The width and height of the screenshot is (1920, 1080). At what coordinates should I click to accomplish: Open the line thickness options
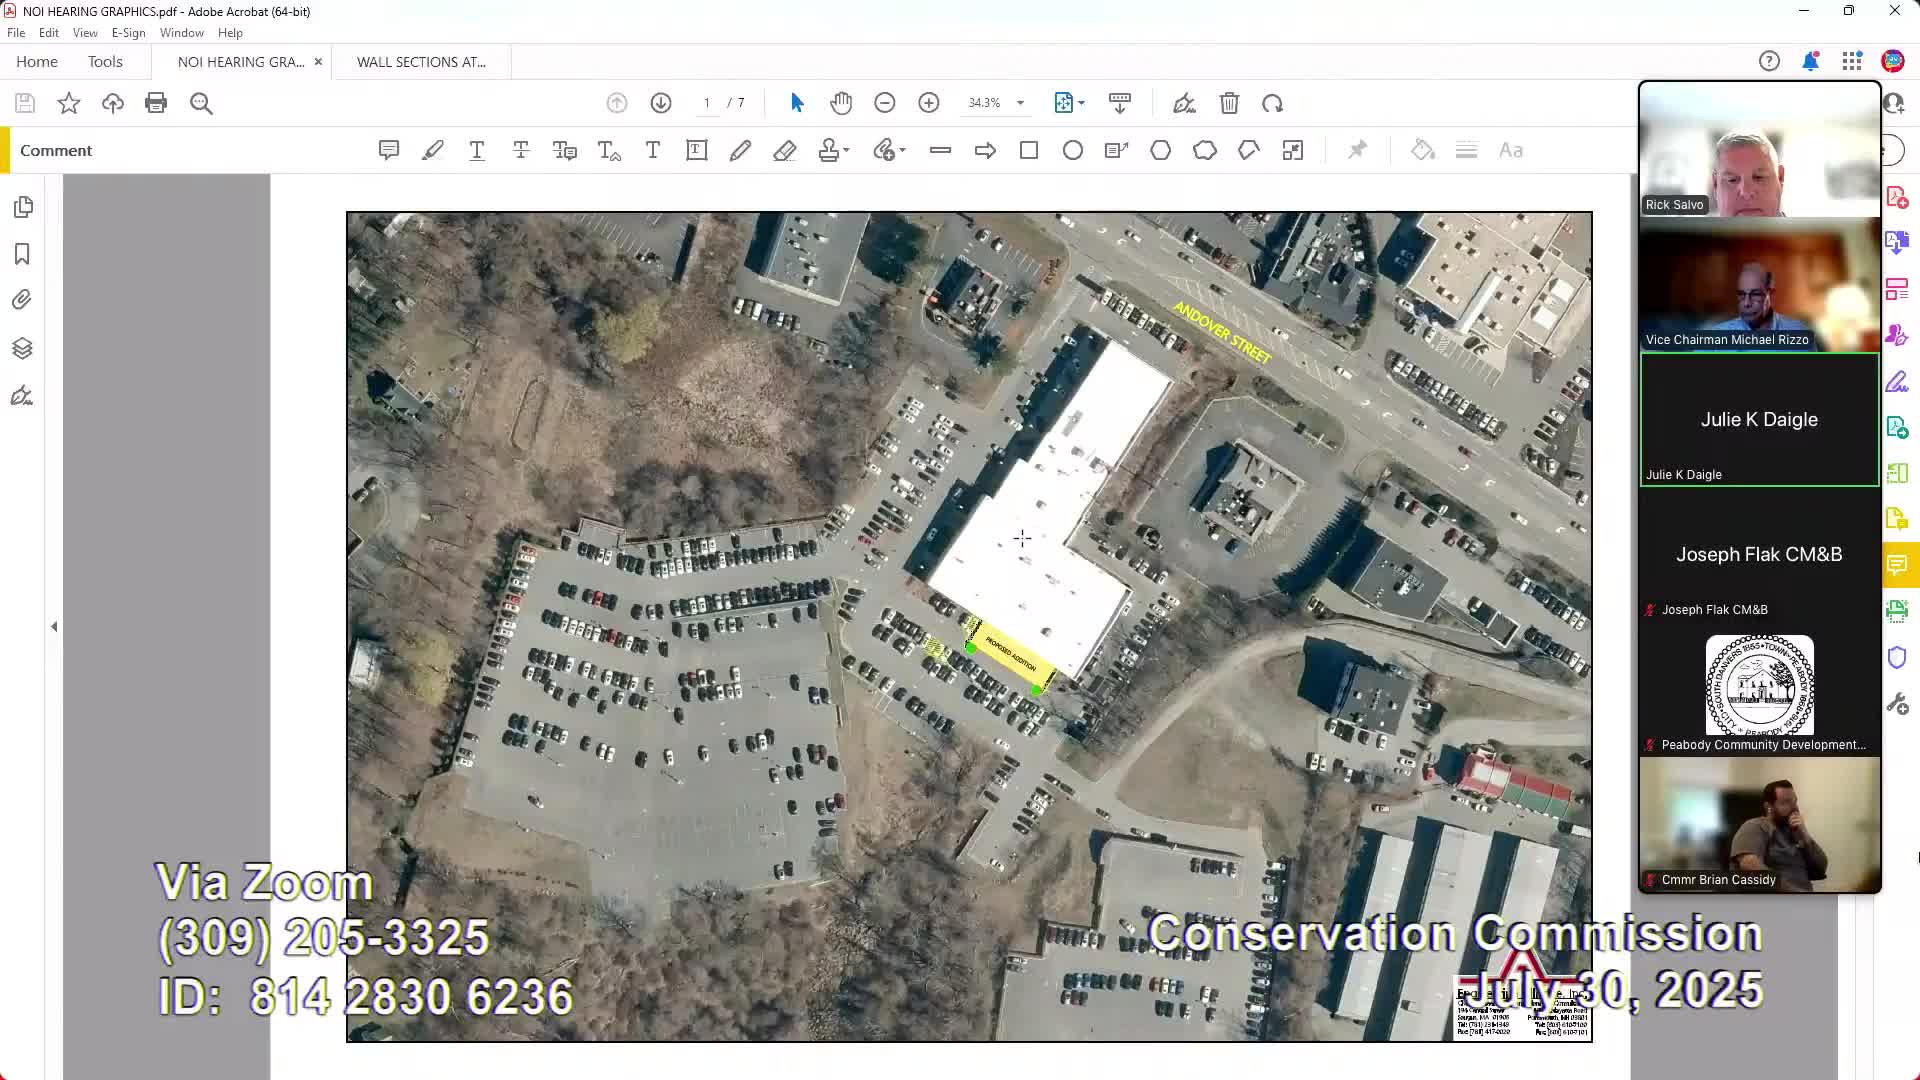coord(1467,151)
